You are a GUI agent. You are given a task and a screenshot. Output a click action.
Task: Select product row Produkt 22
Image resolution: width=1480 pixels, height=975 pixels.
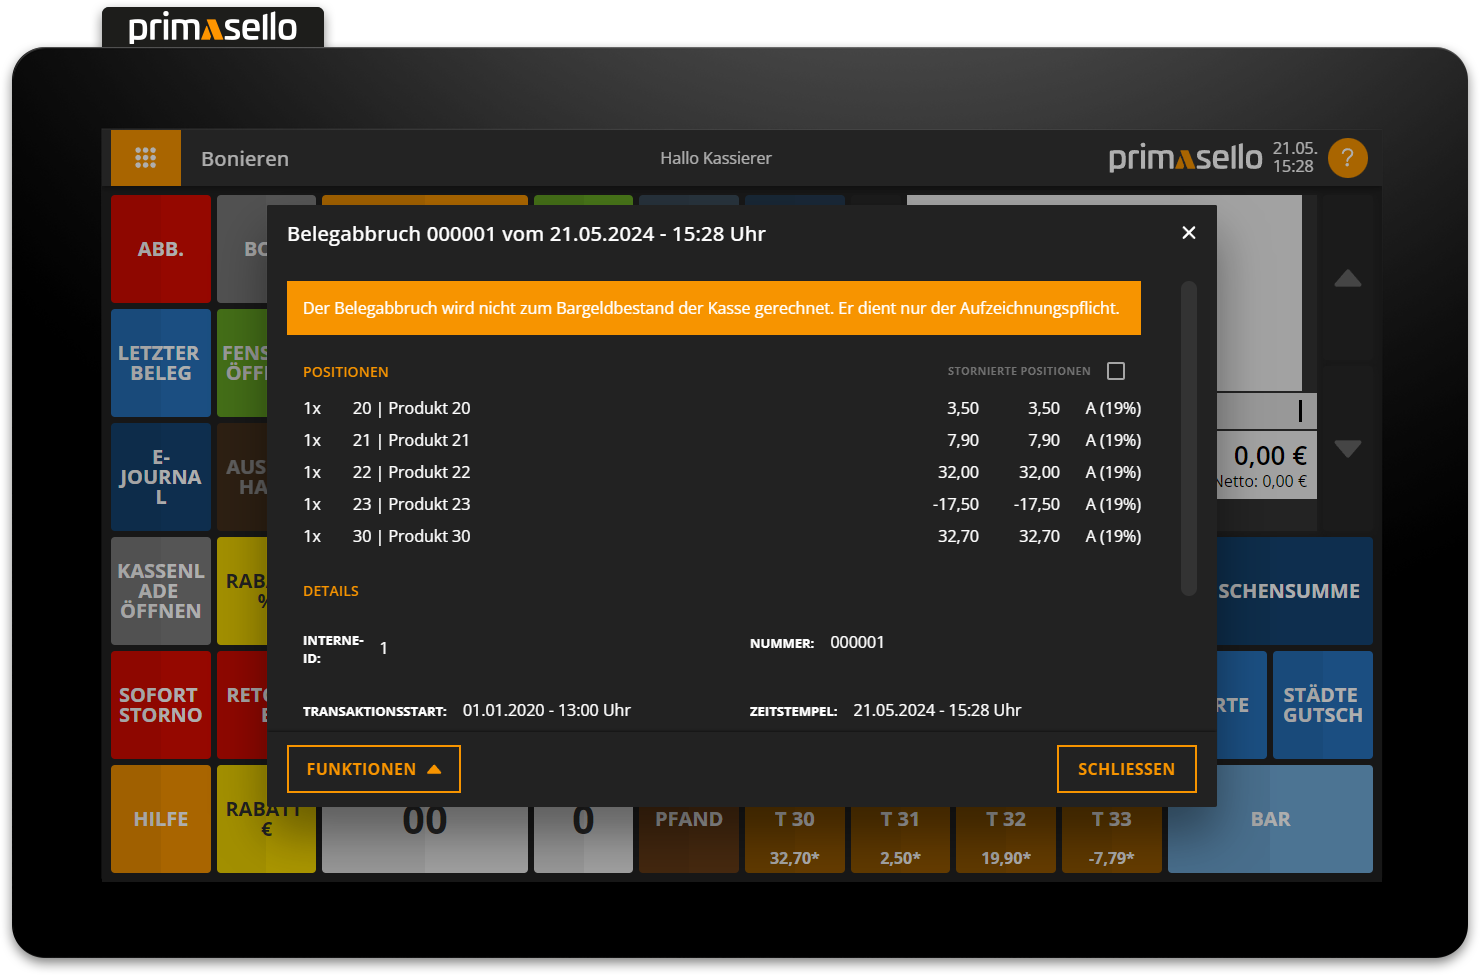click(721, 472)
